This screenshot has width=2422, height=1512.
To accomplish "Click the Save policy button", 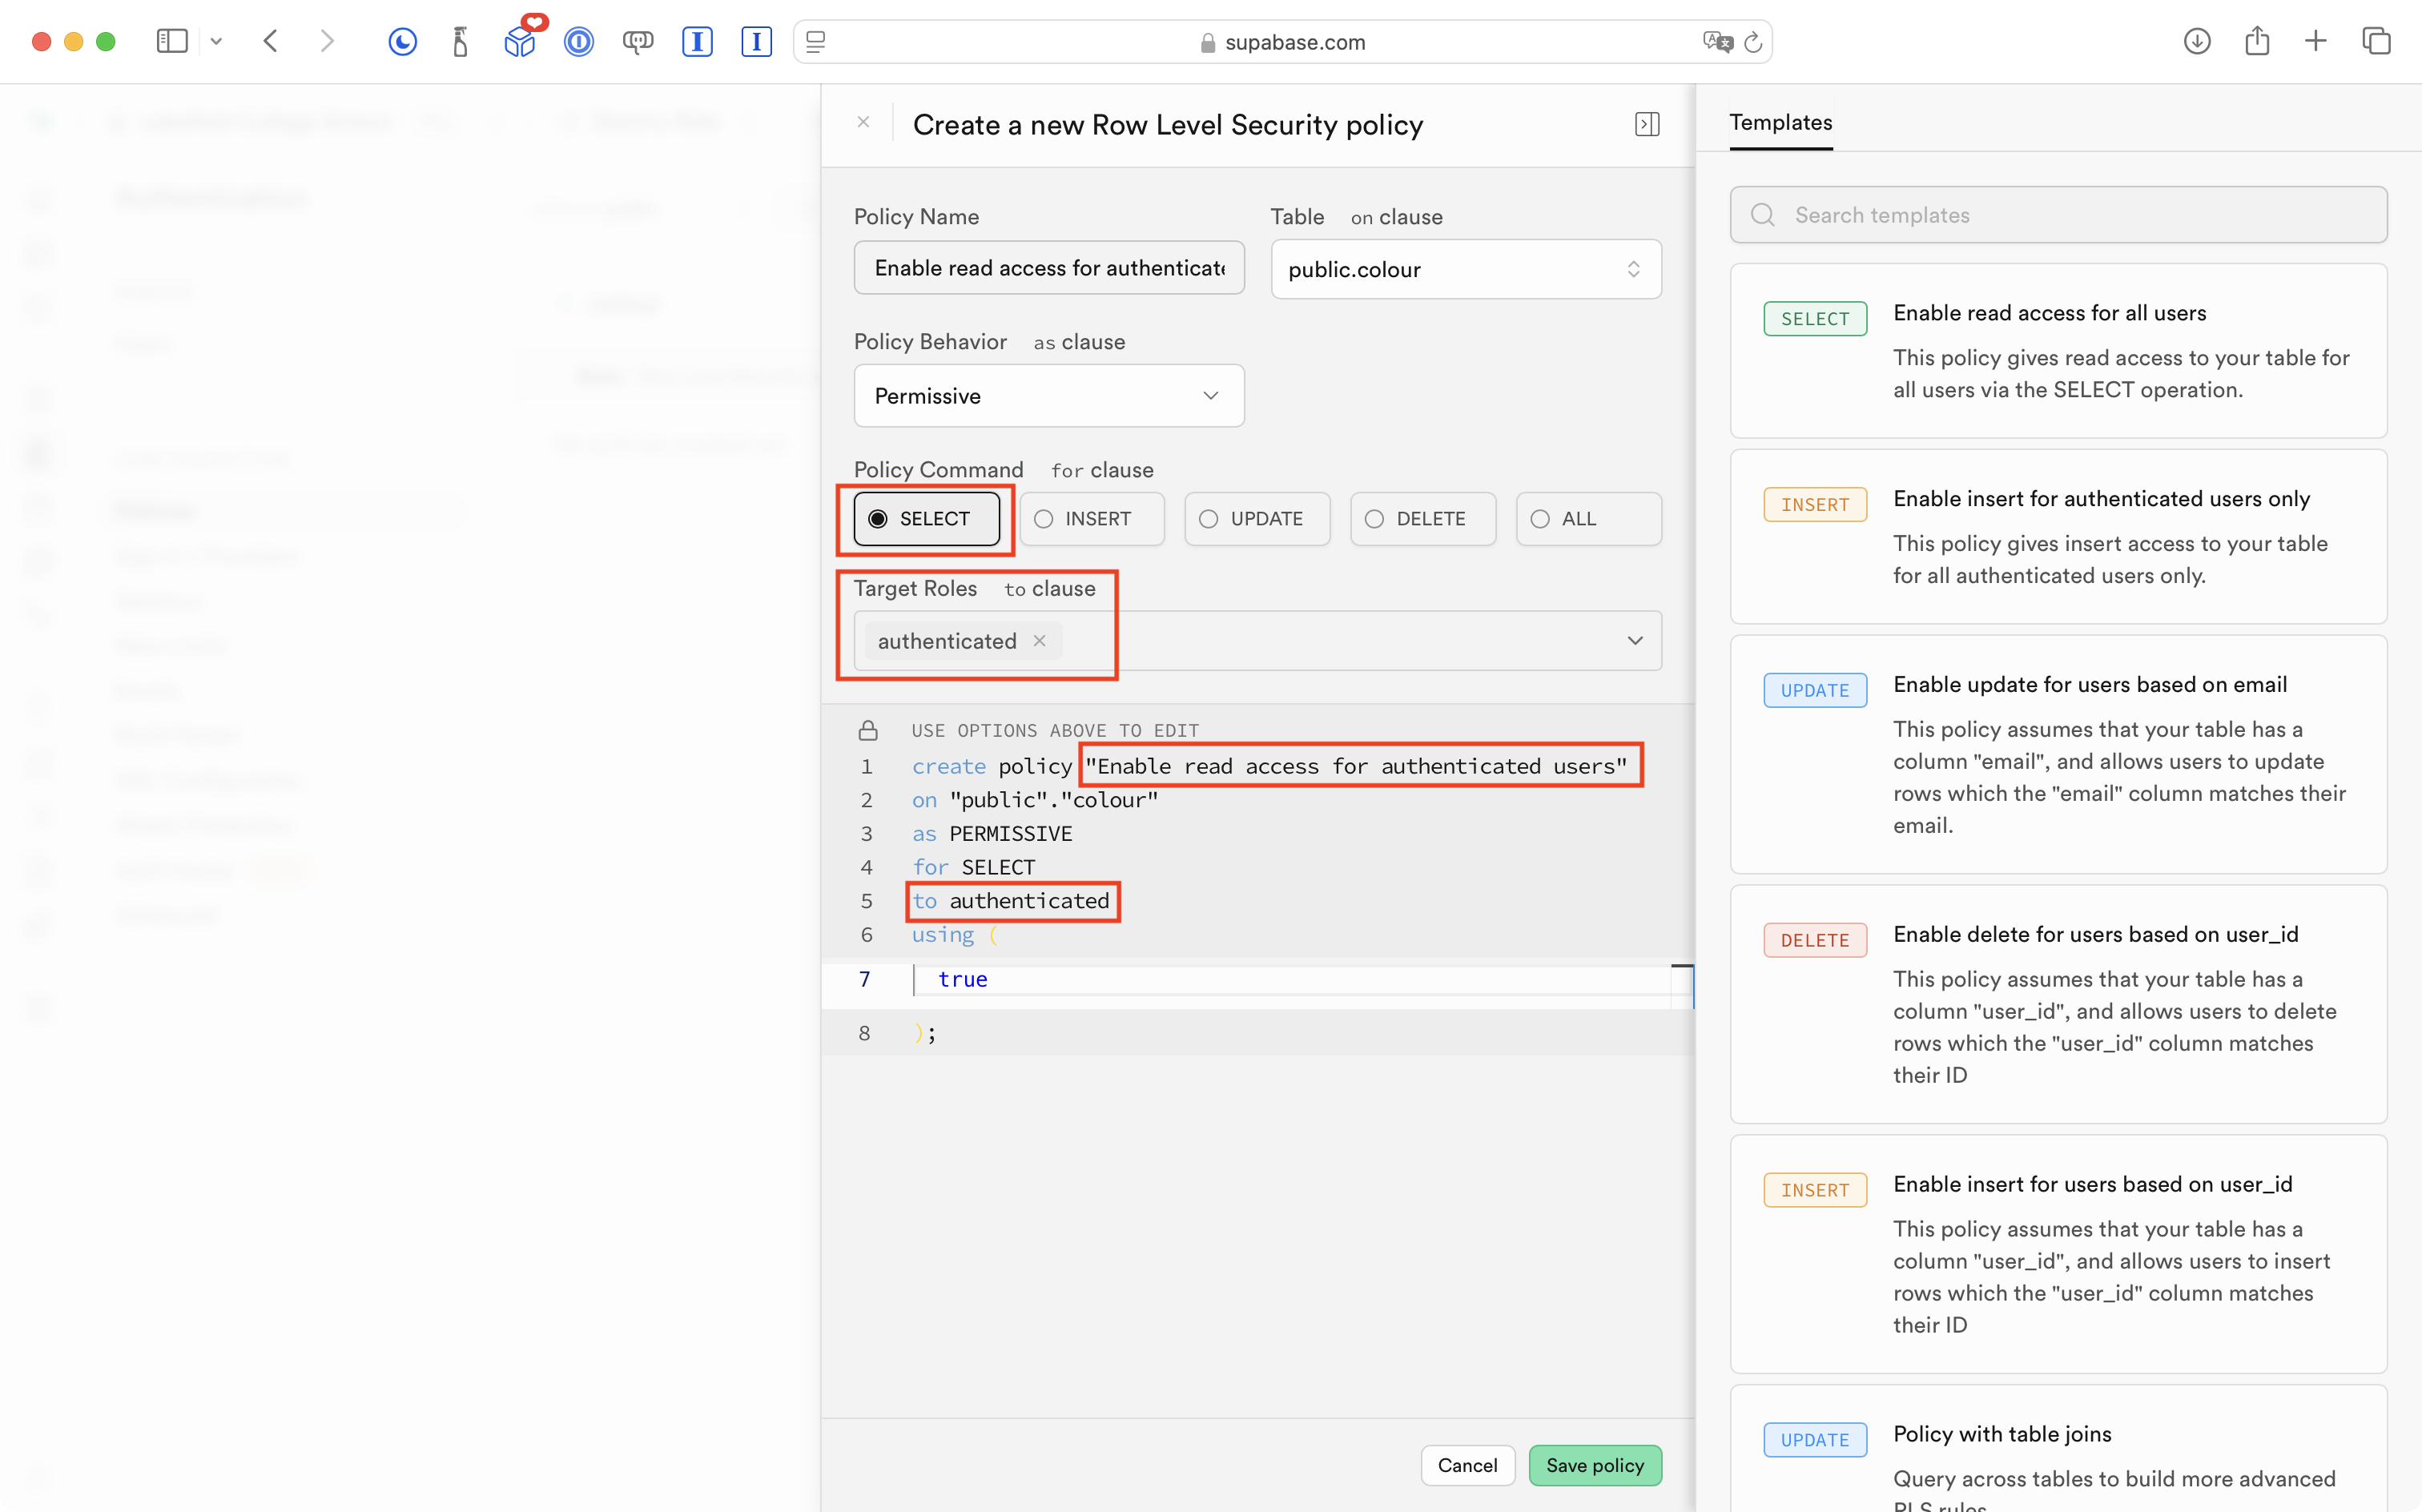I will point(1594,1465).
